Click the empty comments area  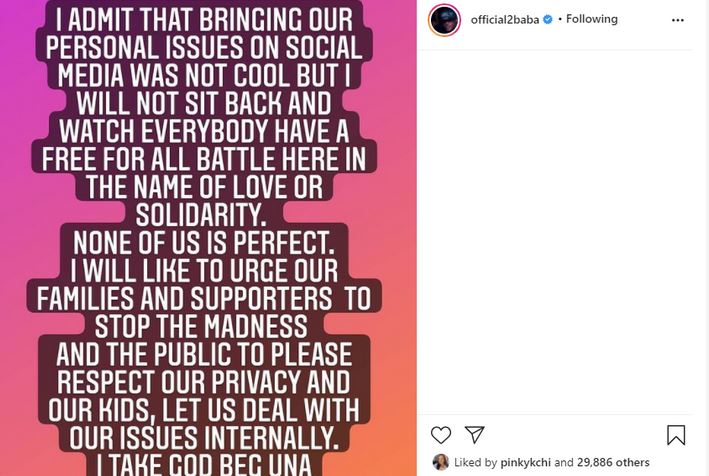(563, 230)
